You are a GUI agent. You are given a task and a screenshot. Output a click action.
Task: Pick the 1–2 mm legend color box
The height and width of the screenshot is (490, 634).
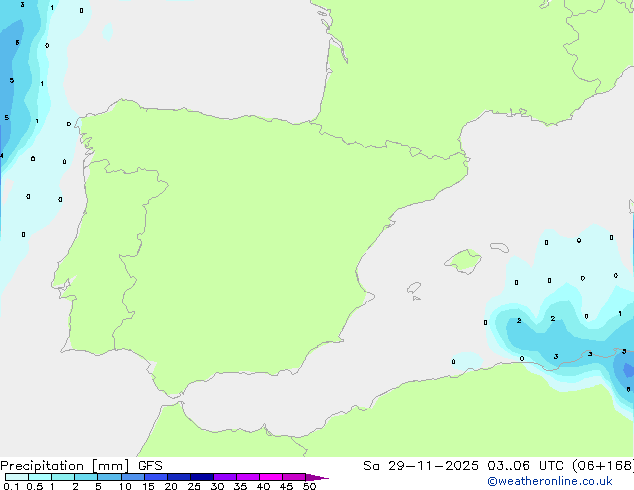[63, 477]
